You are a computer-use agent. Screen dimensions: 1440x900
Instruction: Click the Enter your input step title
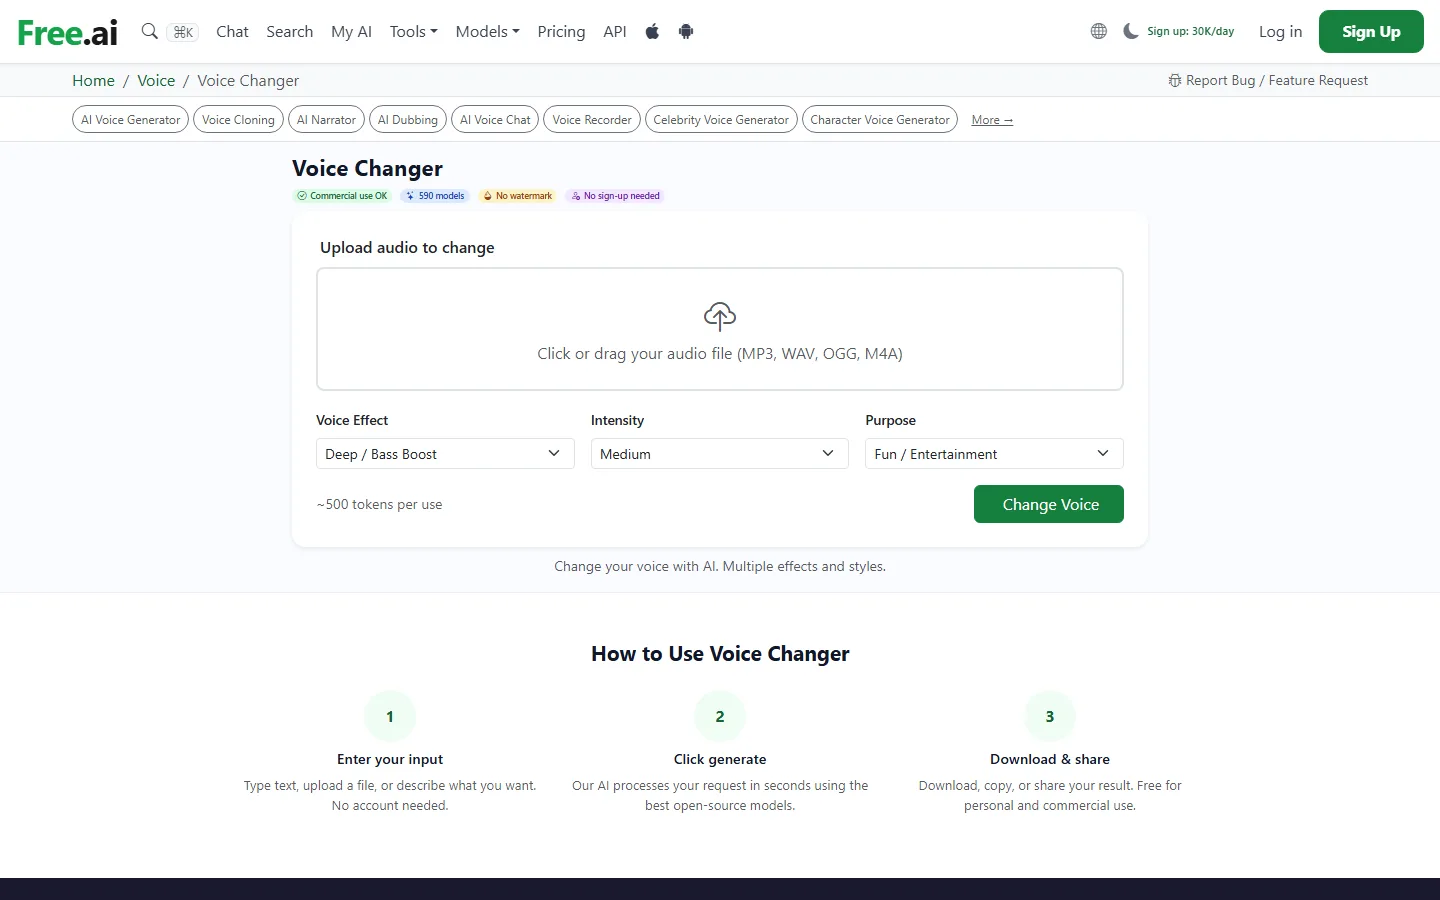pos(390,759)
